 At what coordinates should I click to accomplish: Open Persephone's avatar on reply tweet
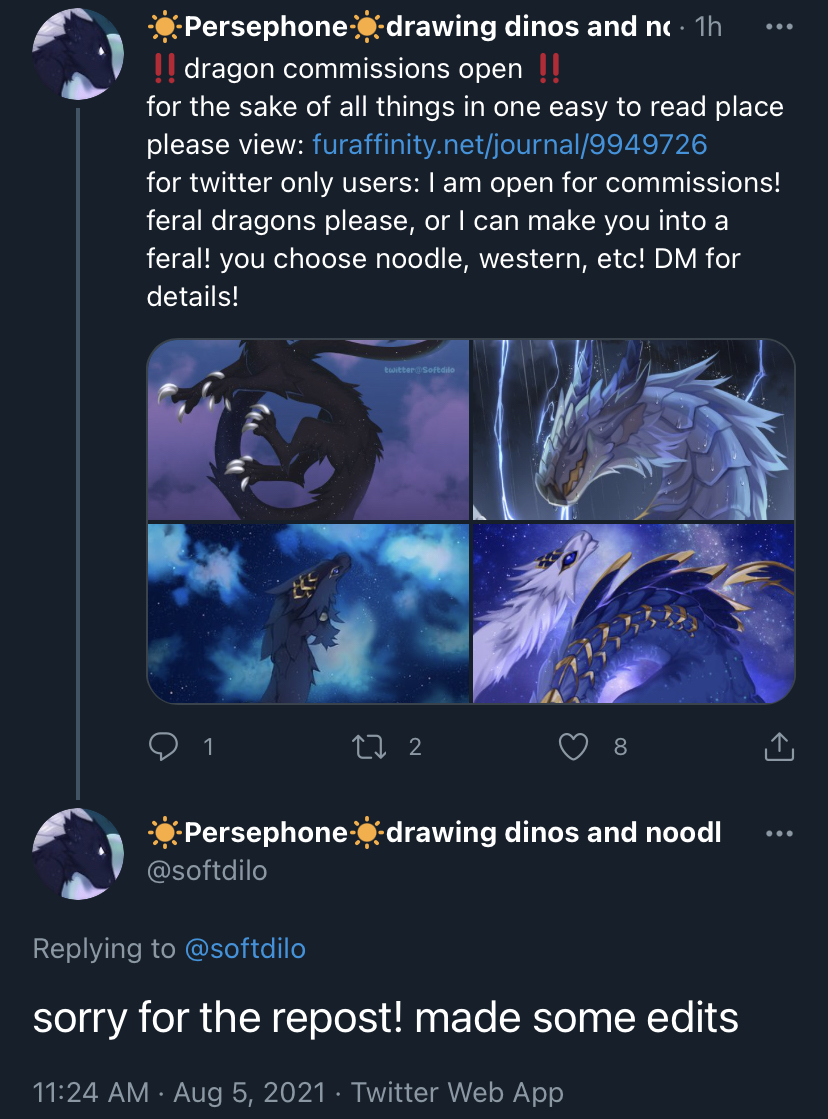coord(78,854)
